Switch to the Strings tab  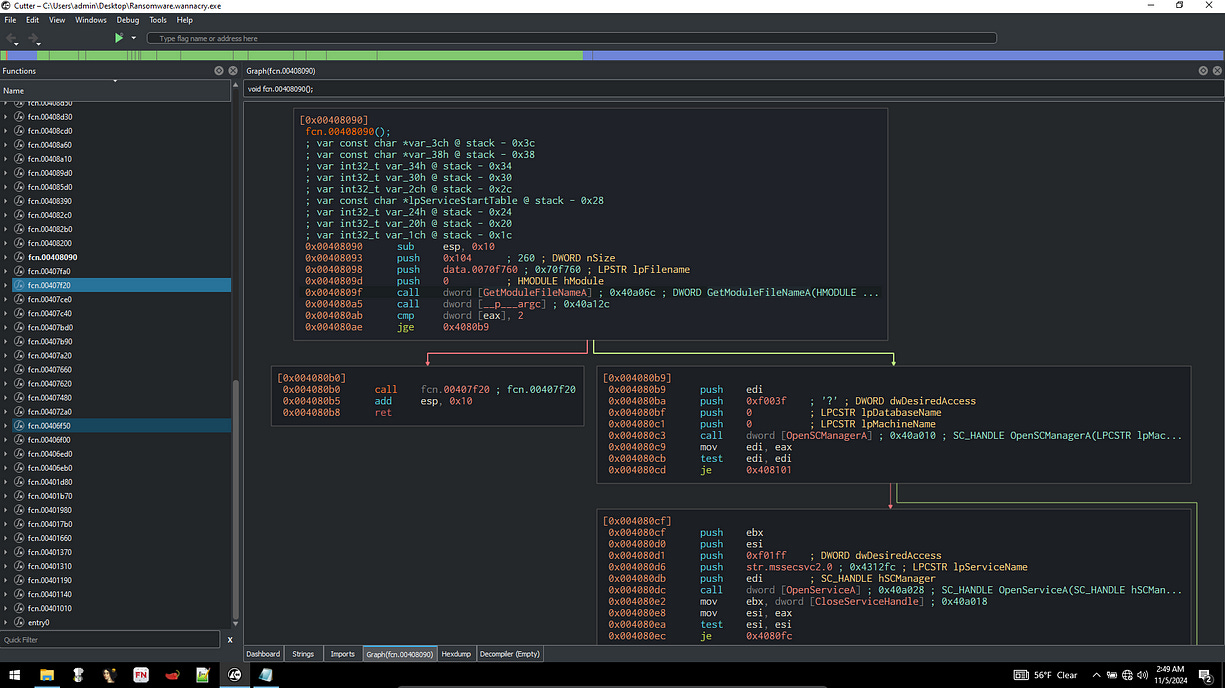click(x=302, y=654)
